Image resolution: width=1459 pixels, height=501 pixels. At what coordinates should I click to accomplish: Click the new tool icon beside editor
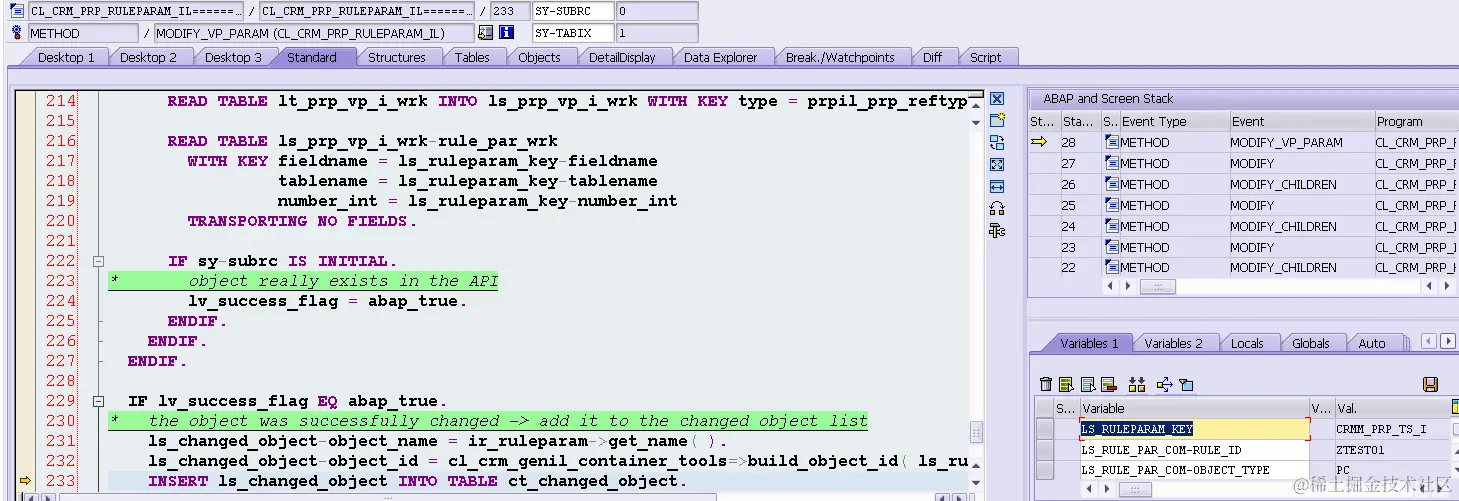[997, 121]
